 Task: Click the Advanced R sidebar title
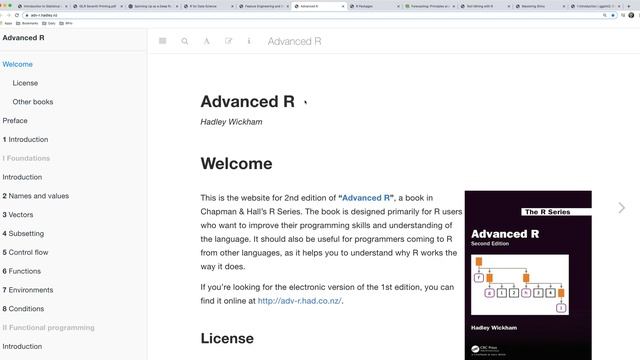tap(23, 38)
